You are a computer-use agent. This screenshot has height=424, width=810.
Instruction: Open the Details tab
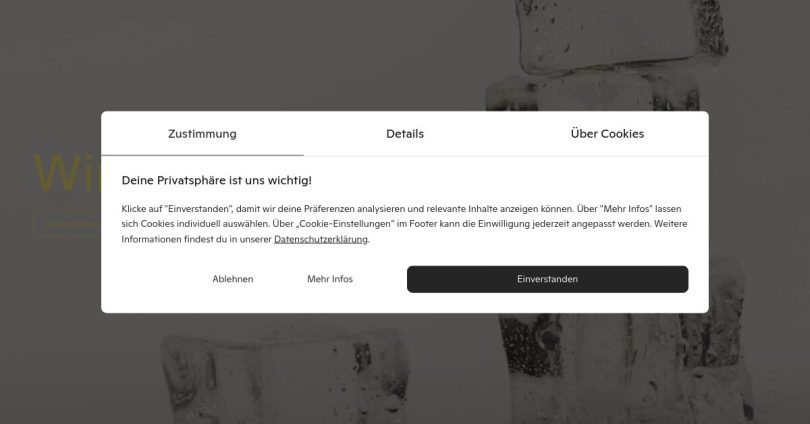(405, 134)
